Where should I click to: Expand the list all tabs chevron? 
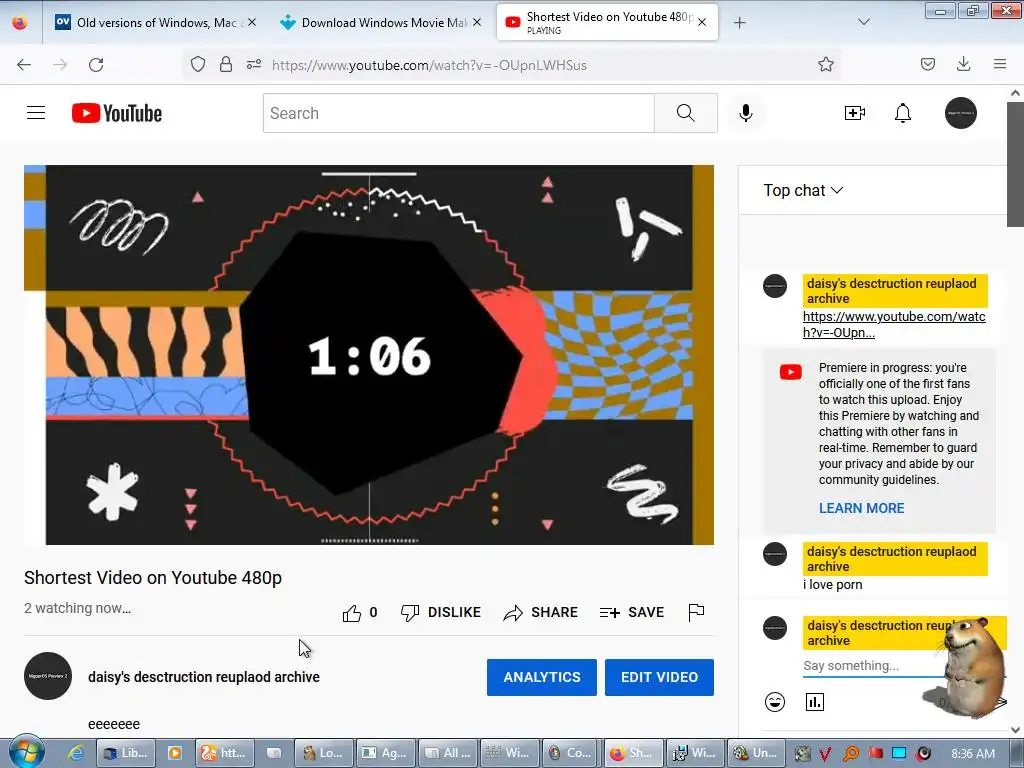pyautogui.click(x=863, y=22)
